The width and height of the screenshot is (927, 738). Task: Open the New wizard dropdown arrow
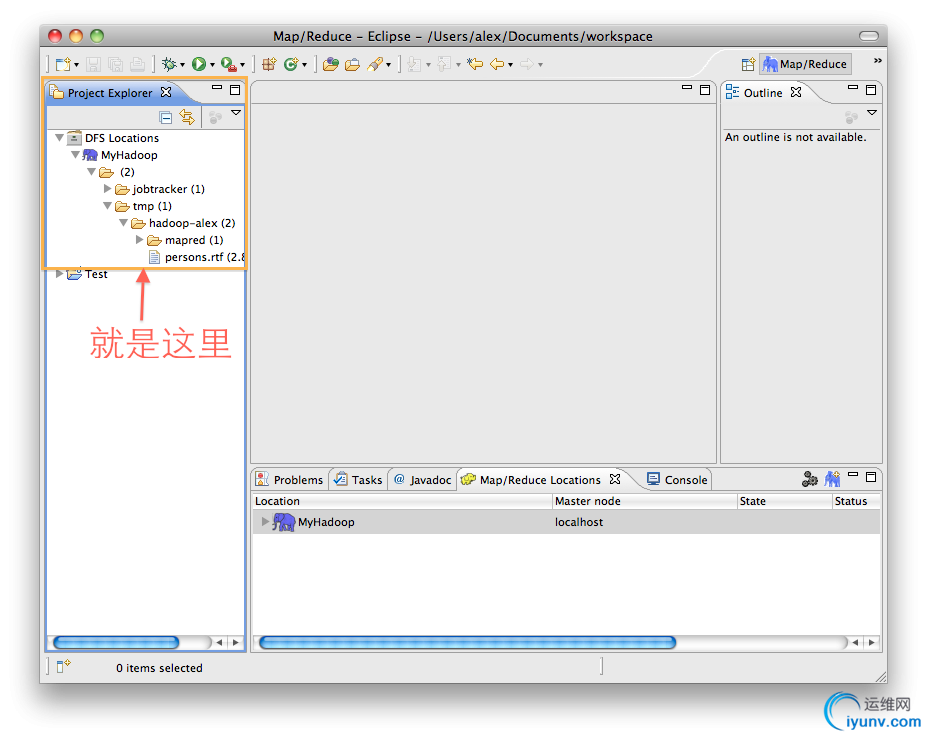point(77,65)
